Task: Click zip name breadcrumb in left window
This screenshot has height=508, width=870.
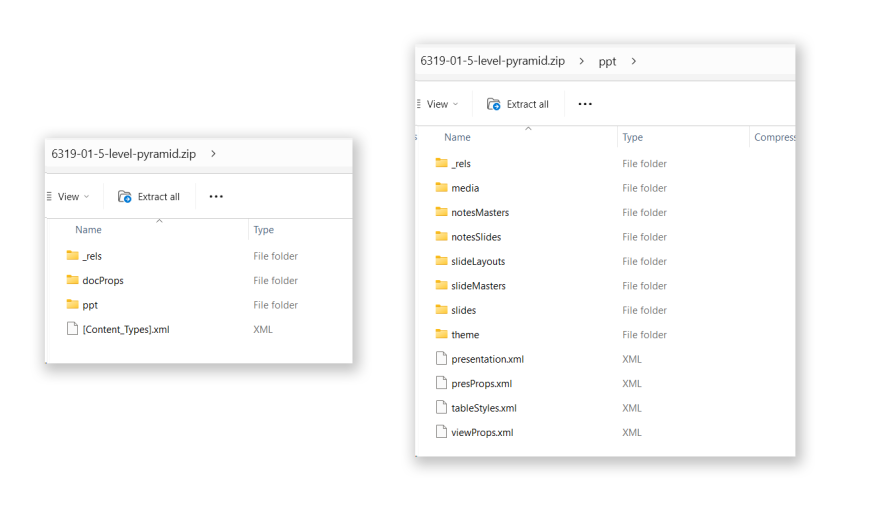Action: [x=124, y=154]
